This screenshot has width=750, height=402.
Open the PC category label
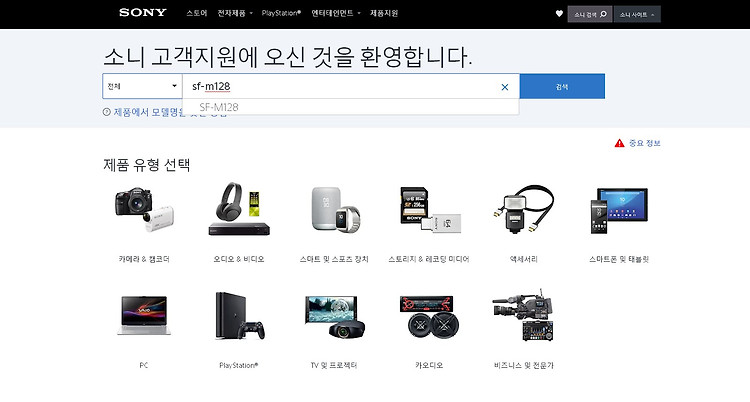pyautogui.click(x=143, y=365)
